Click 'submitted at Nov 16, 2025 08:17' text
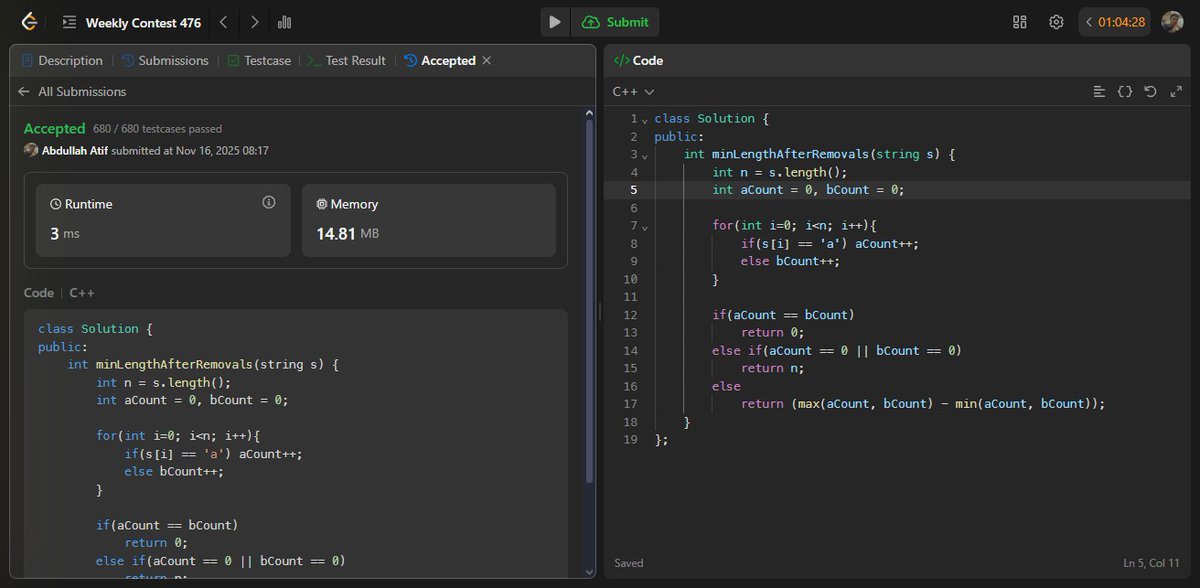Image resolution: width=1200 pixels, height=588 pixels. pyautogui.click(x=190, y=150)
